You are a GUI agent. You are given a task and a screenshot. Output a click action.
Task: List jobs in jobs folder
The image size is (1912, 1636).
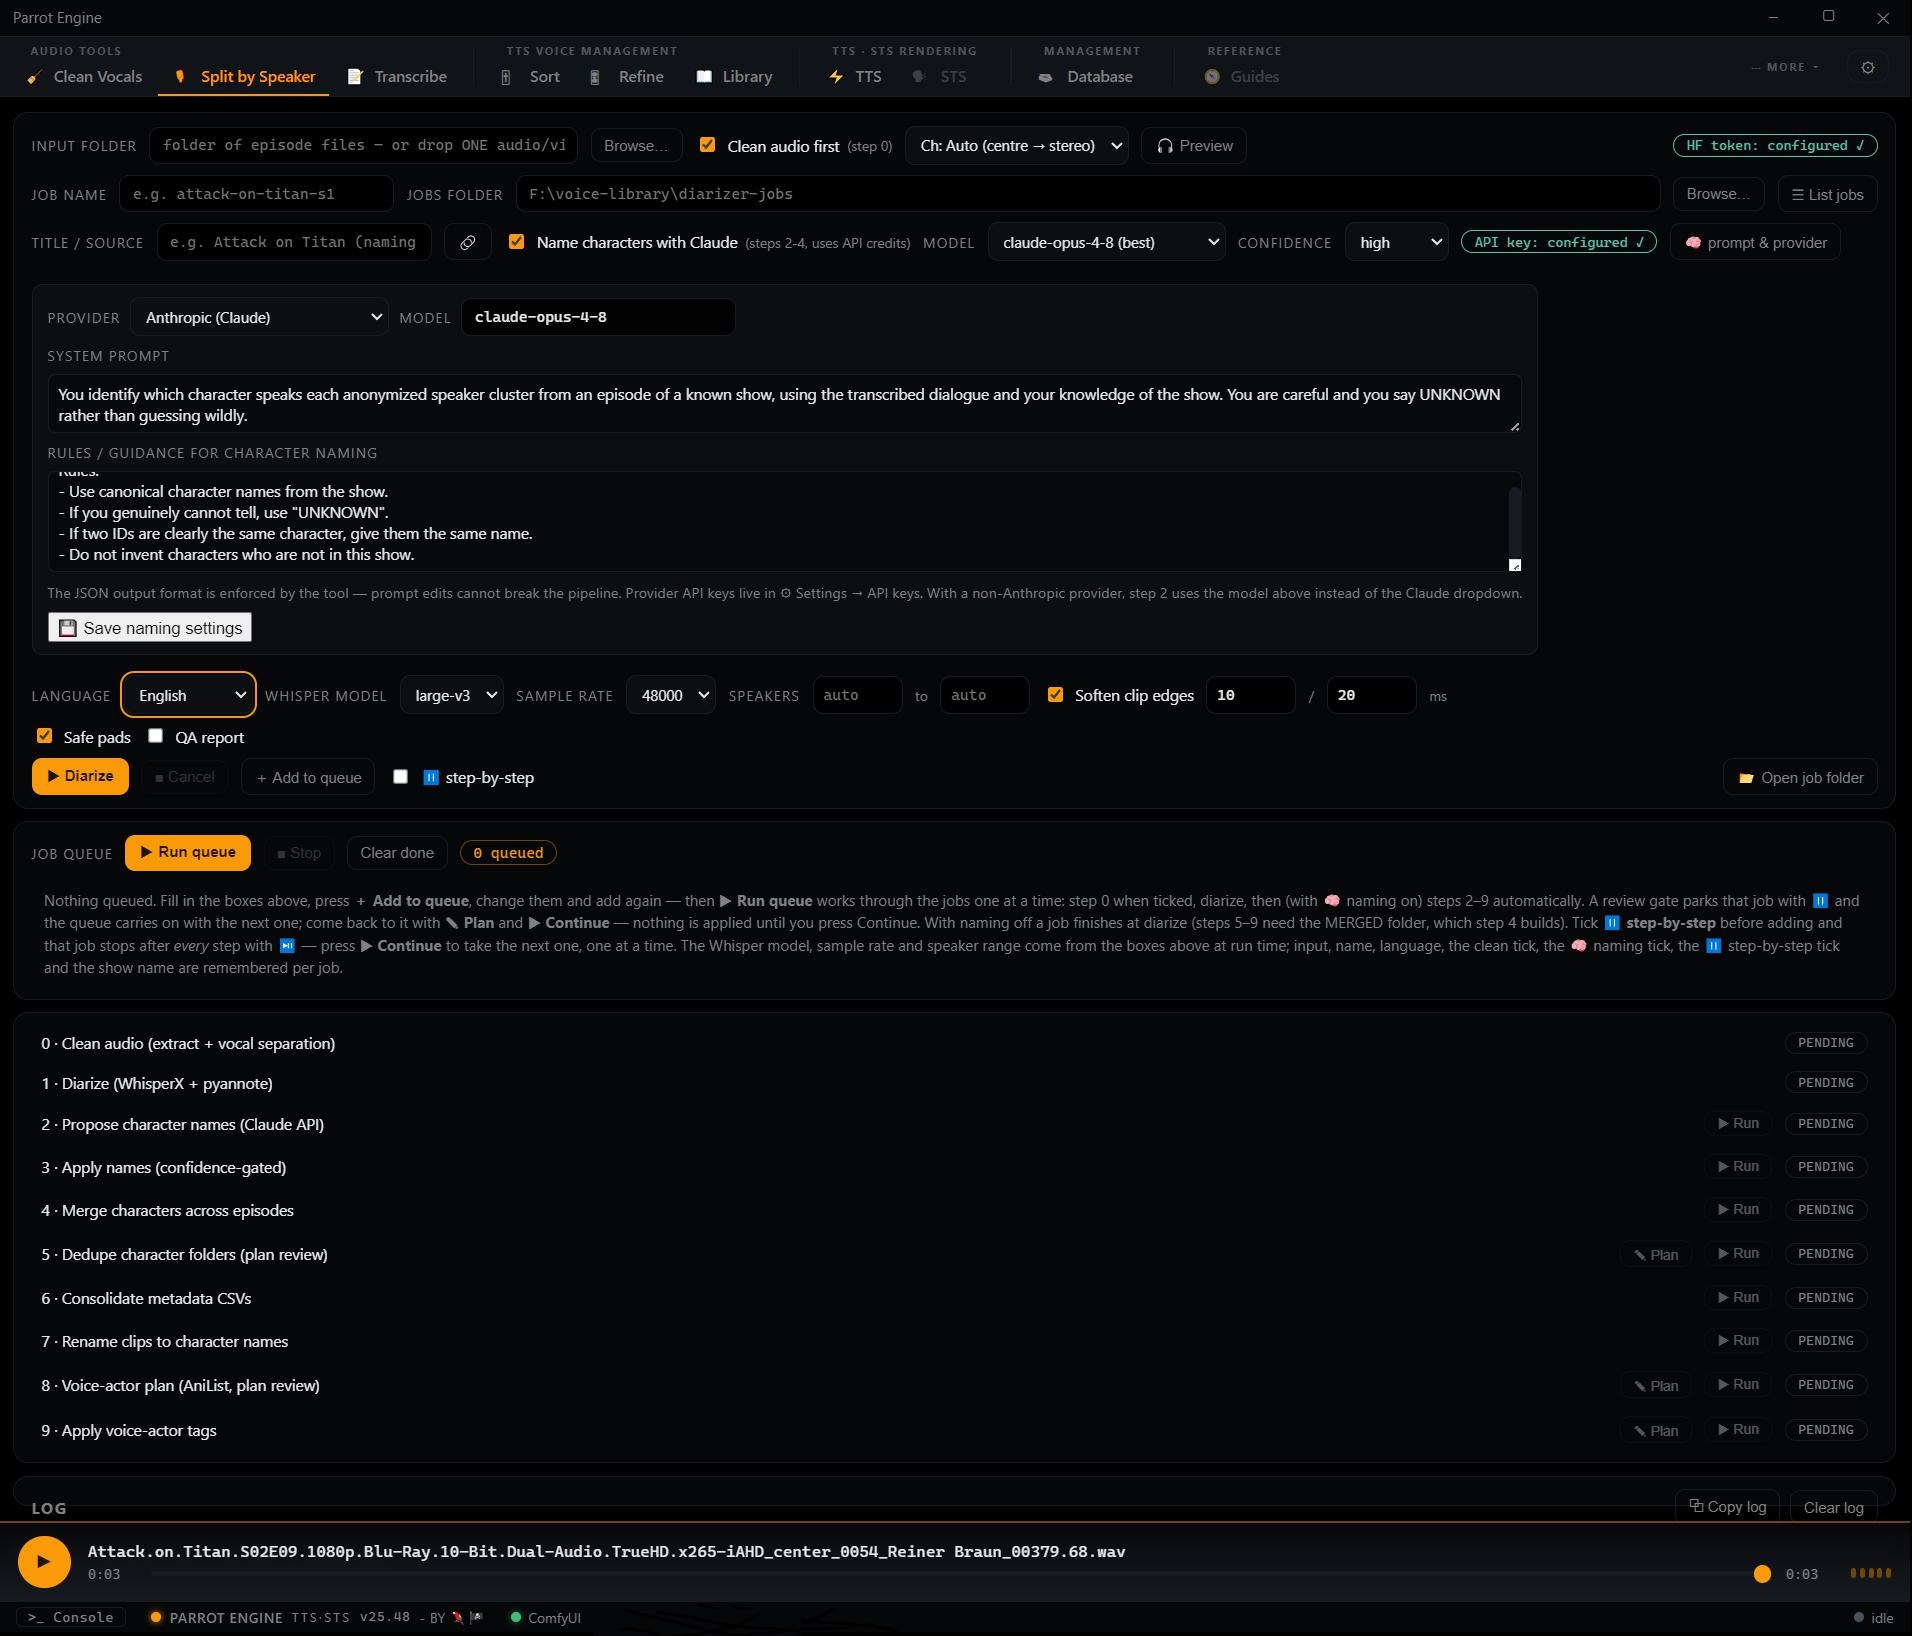click(x=1827, y=194)
